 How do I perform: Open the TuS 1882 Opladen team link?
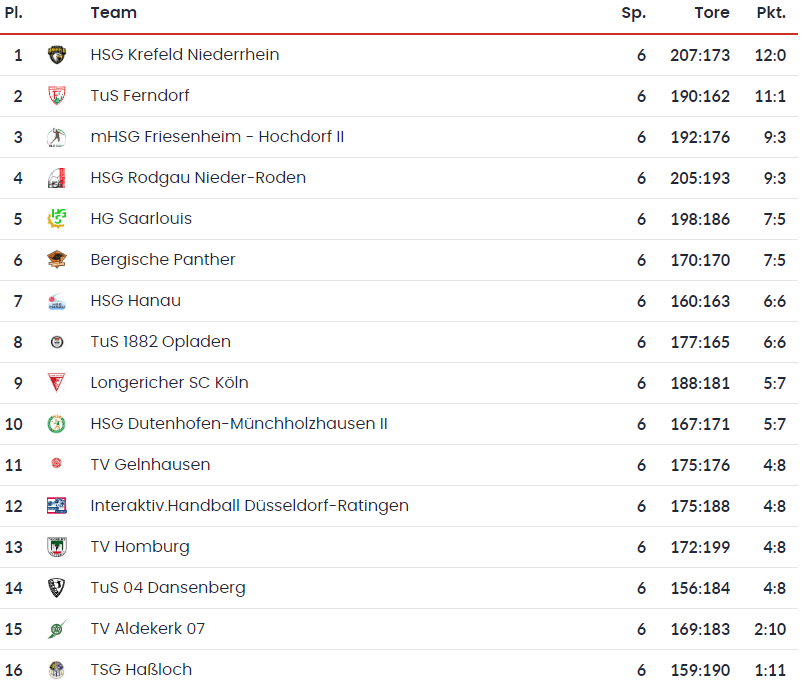[160, 342]
